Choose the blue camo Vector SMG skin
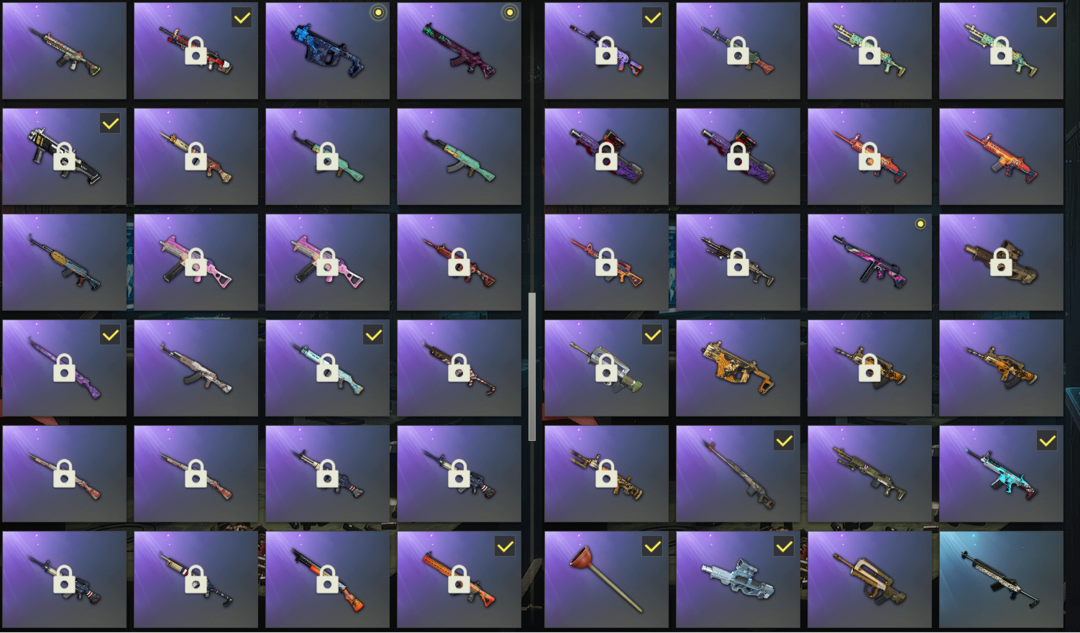Screen dimensions: 1080x633 coord(327,50)
